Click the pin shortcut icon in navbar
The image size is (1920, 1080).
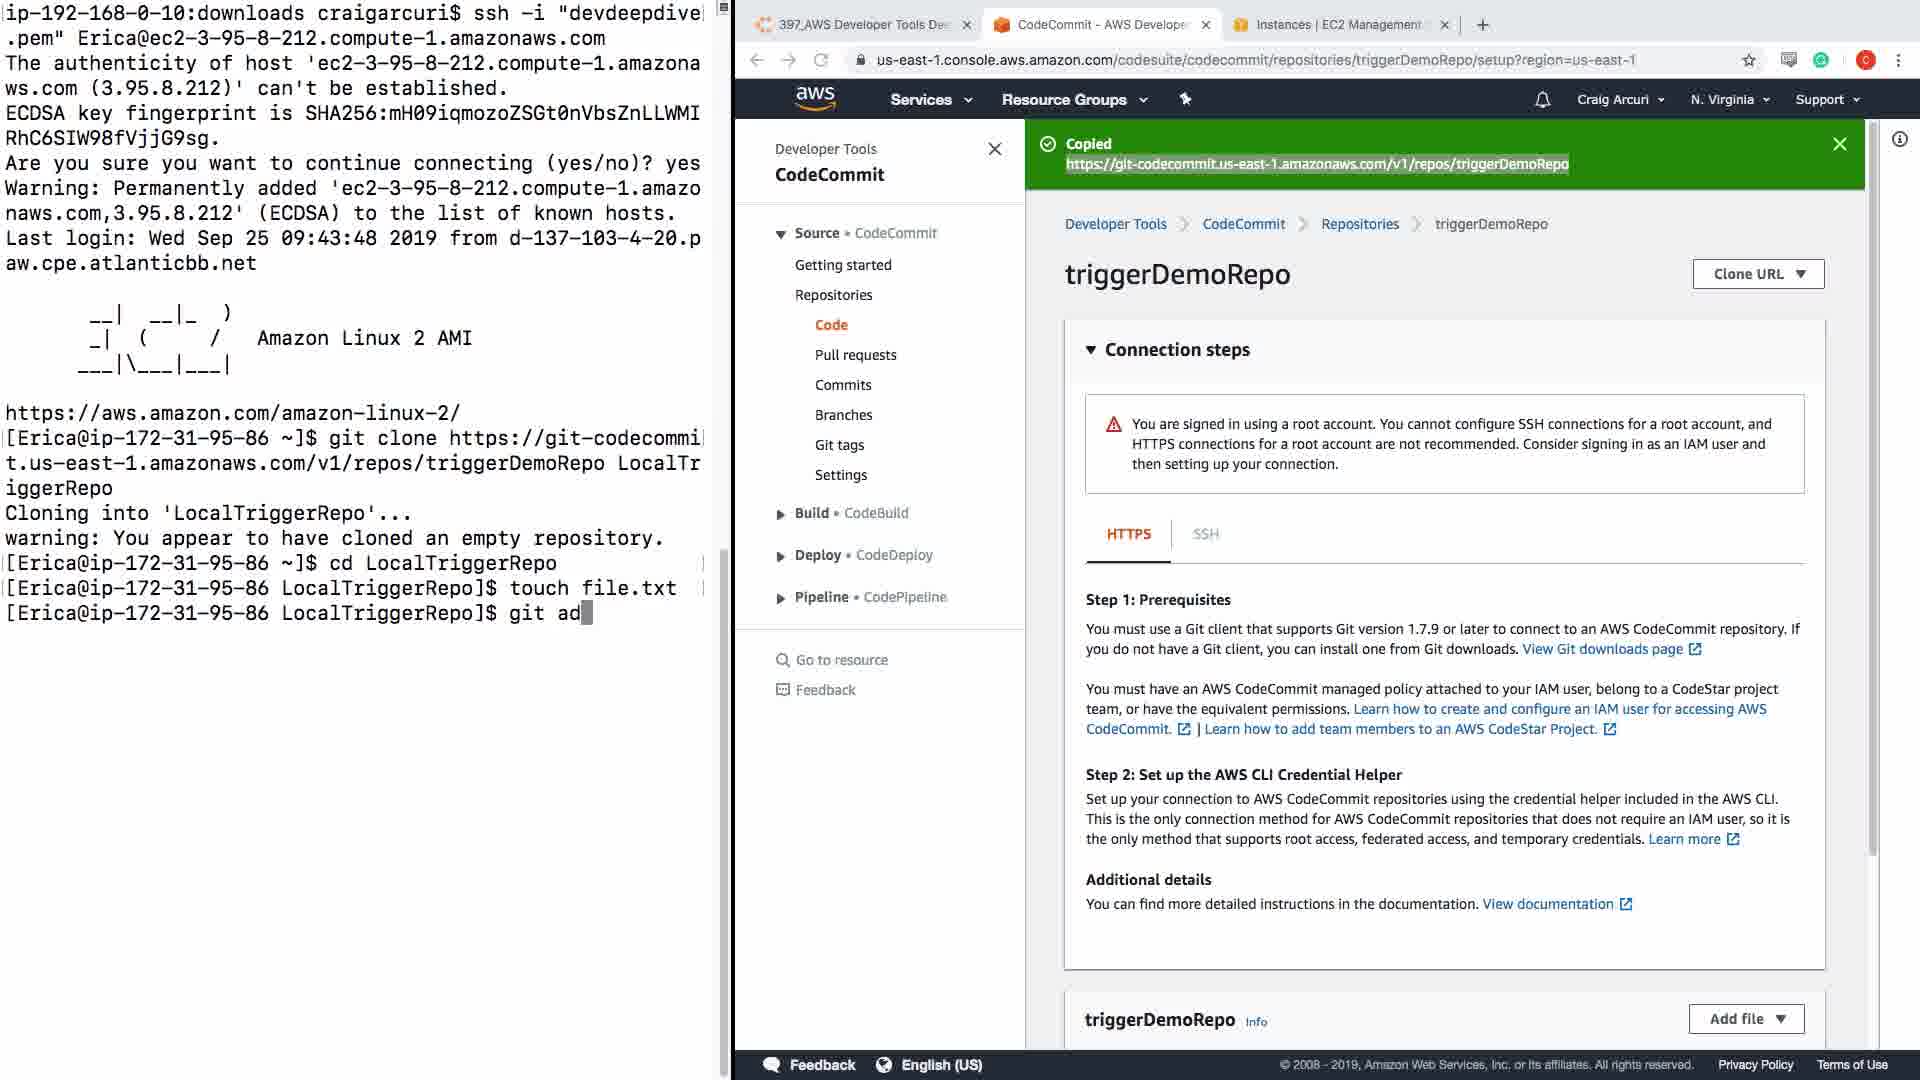click(x=1185, y=99)
